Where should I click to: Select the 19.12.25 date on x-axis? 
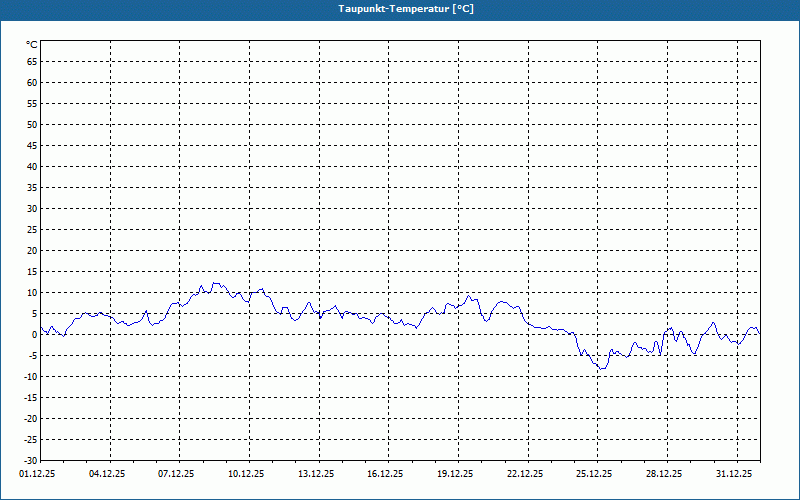click(455, 474)
